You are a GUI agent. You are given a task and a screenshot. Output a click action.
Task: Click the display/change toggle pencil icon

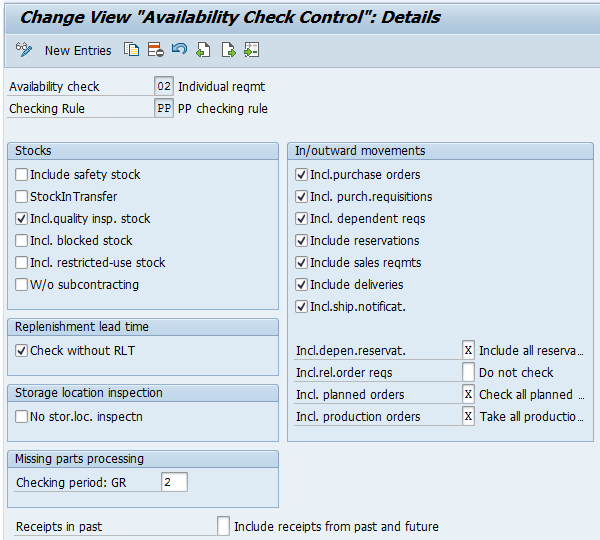(24, 50)
